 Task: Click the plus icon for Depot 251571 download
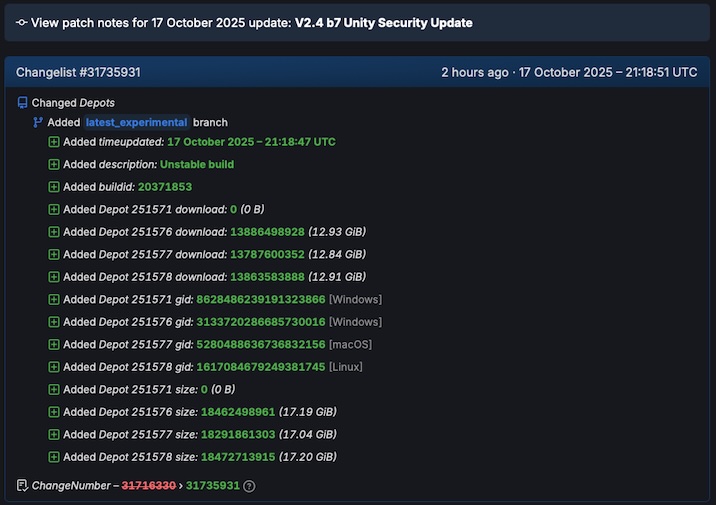[54, 210]
